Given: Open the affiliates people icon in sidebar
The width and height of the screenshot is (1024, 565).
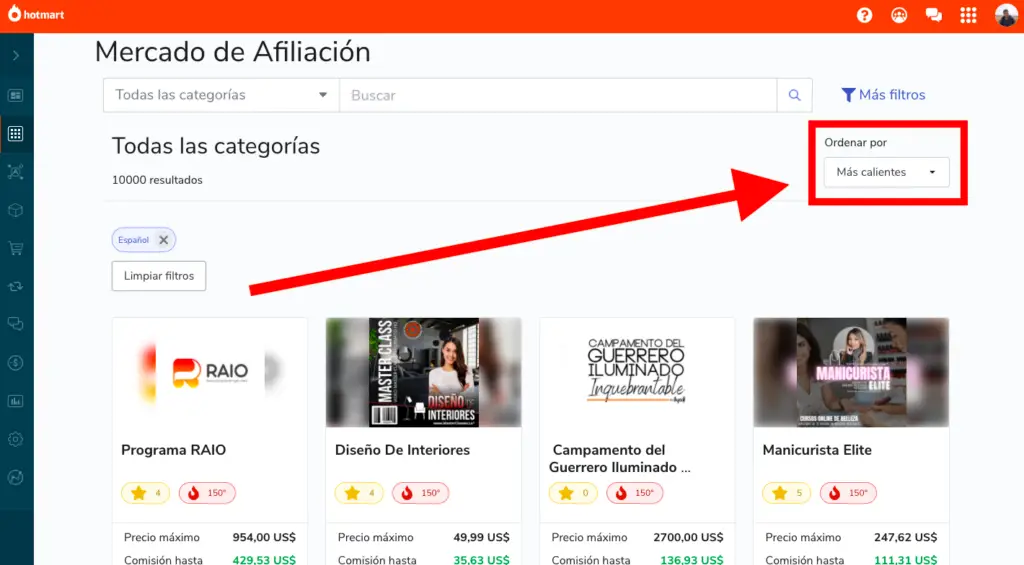Looking at the screenshot, I should tap(16, 172).
